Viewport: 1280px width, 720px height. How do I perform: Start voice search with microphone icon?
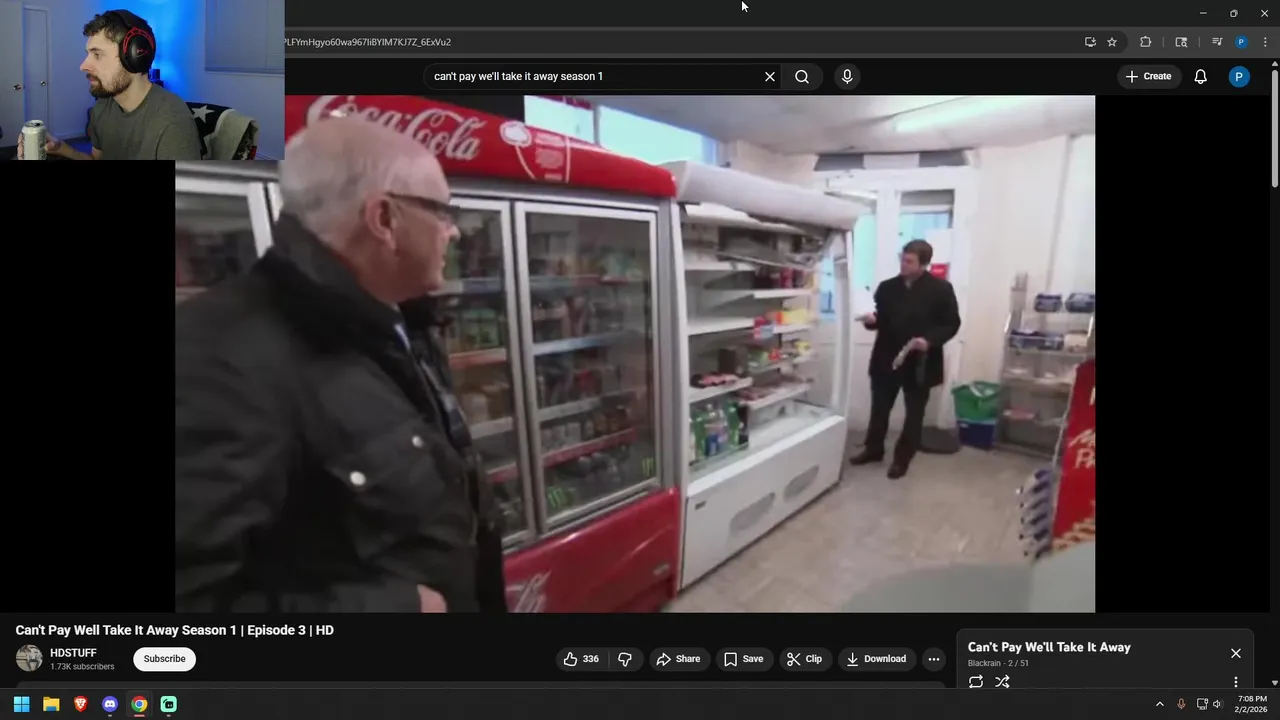pyautogui.click(x=847, y=76)
